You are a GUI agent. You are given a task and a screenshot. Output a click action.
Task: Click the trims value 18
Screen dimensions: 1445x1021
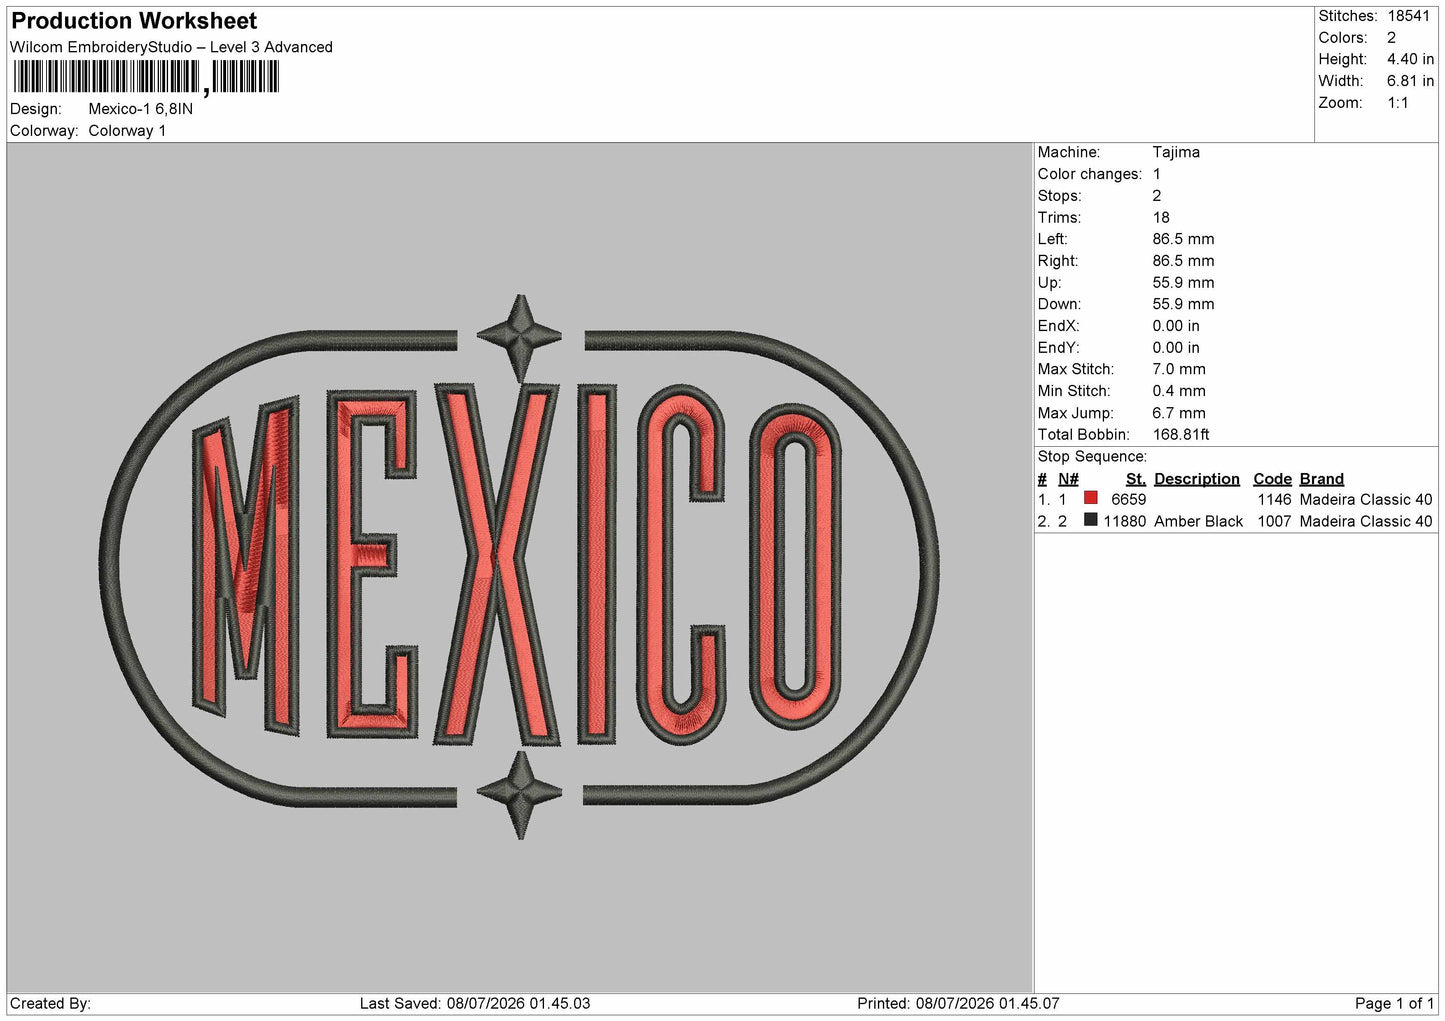(x=1161, y=217)
